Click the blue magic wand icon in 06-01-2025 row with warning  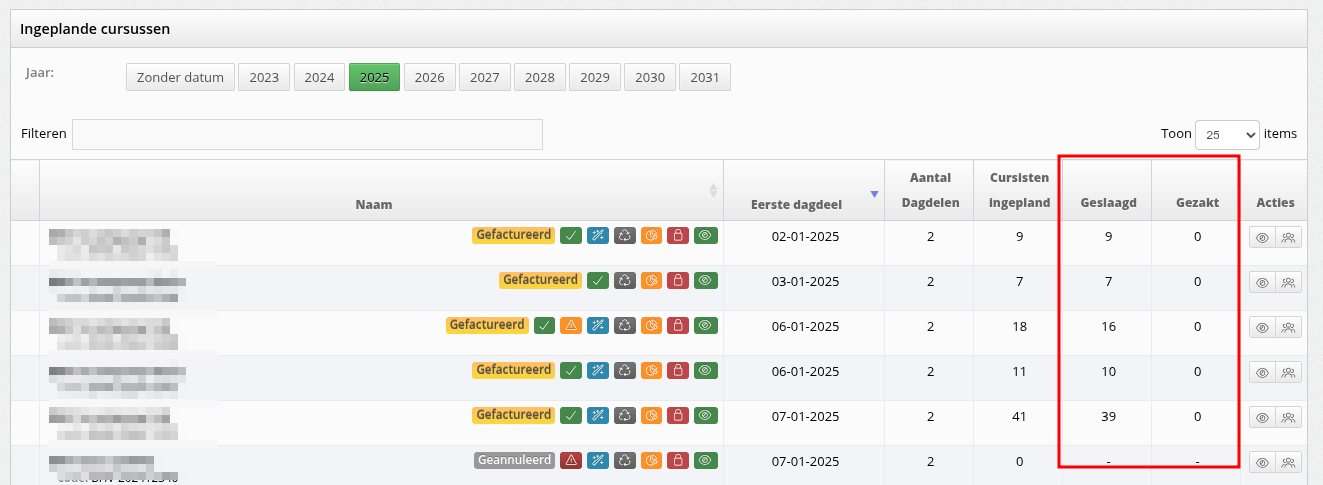[x=598, y=326]
